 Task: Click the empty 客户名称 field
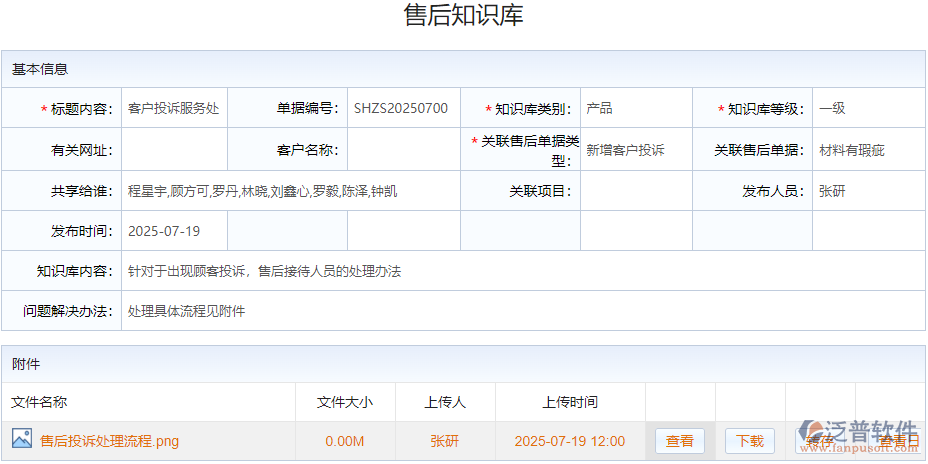point(402,150)
